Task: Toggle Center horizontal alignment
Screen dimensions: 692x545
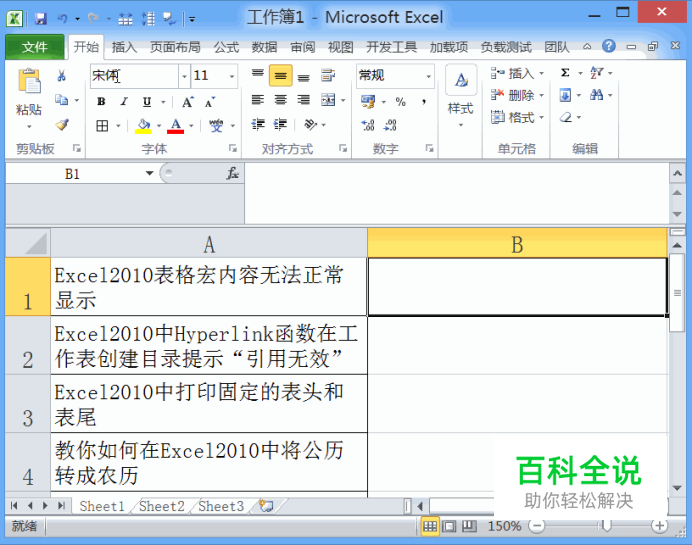Action: pos(281,100)
